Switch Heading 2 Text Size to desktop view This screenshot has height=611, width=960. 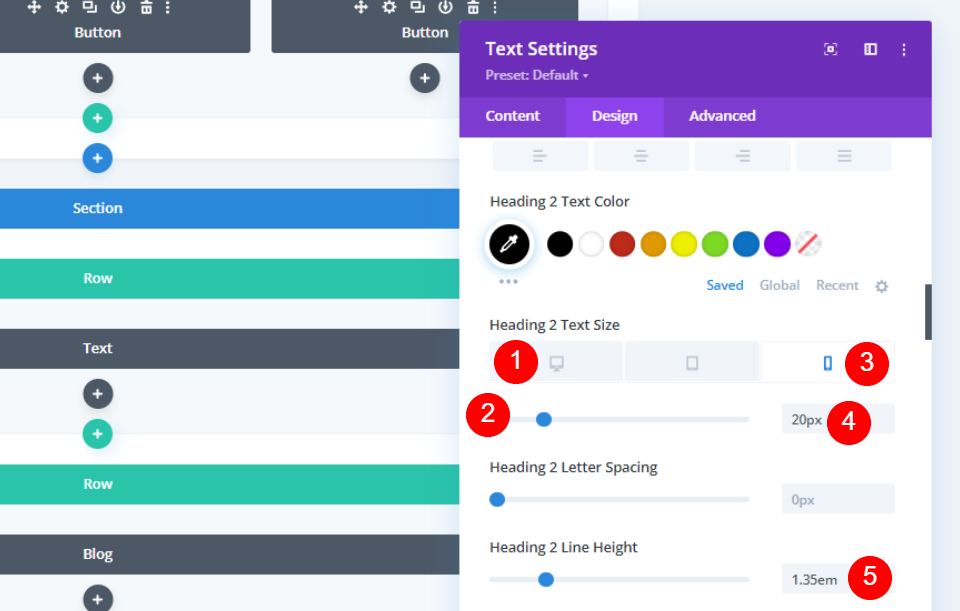[x=557, y=363]
